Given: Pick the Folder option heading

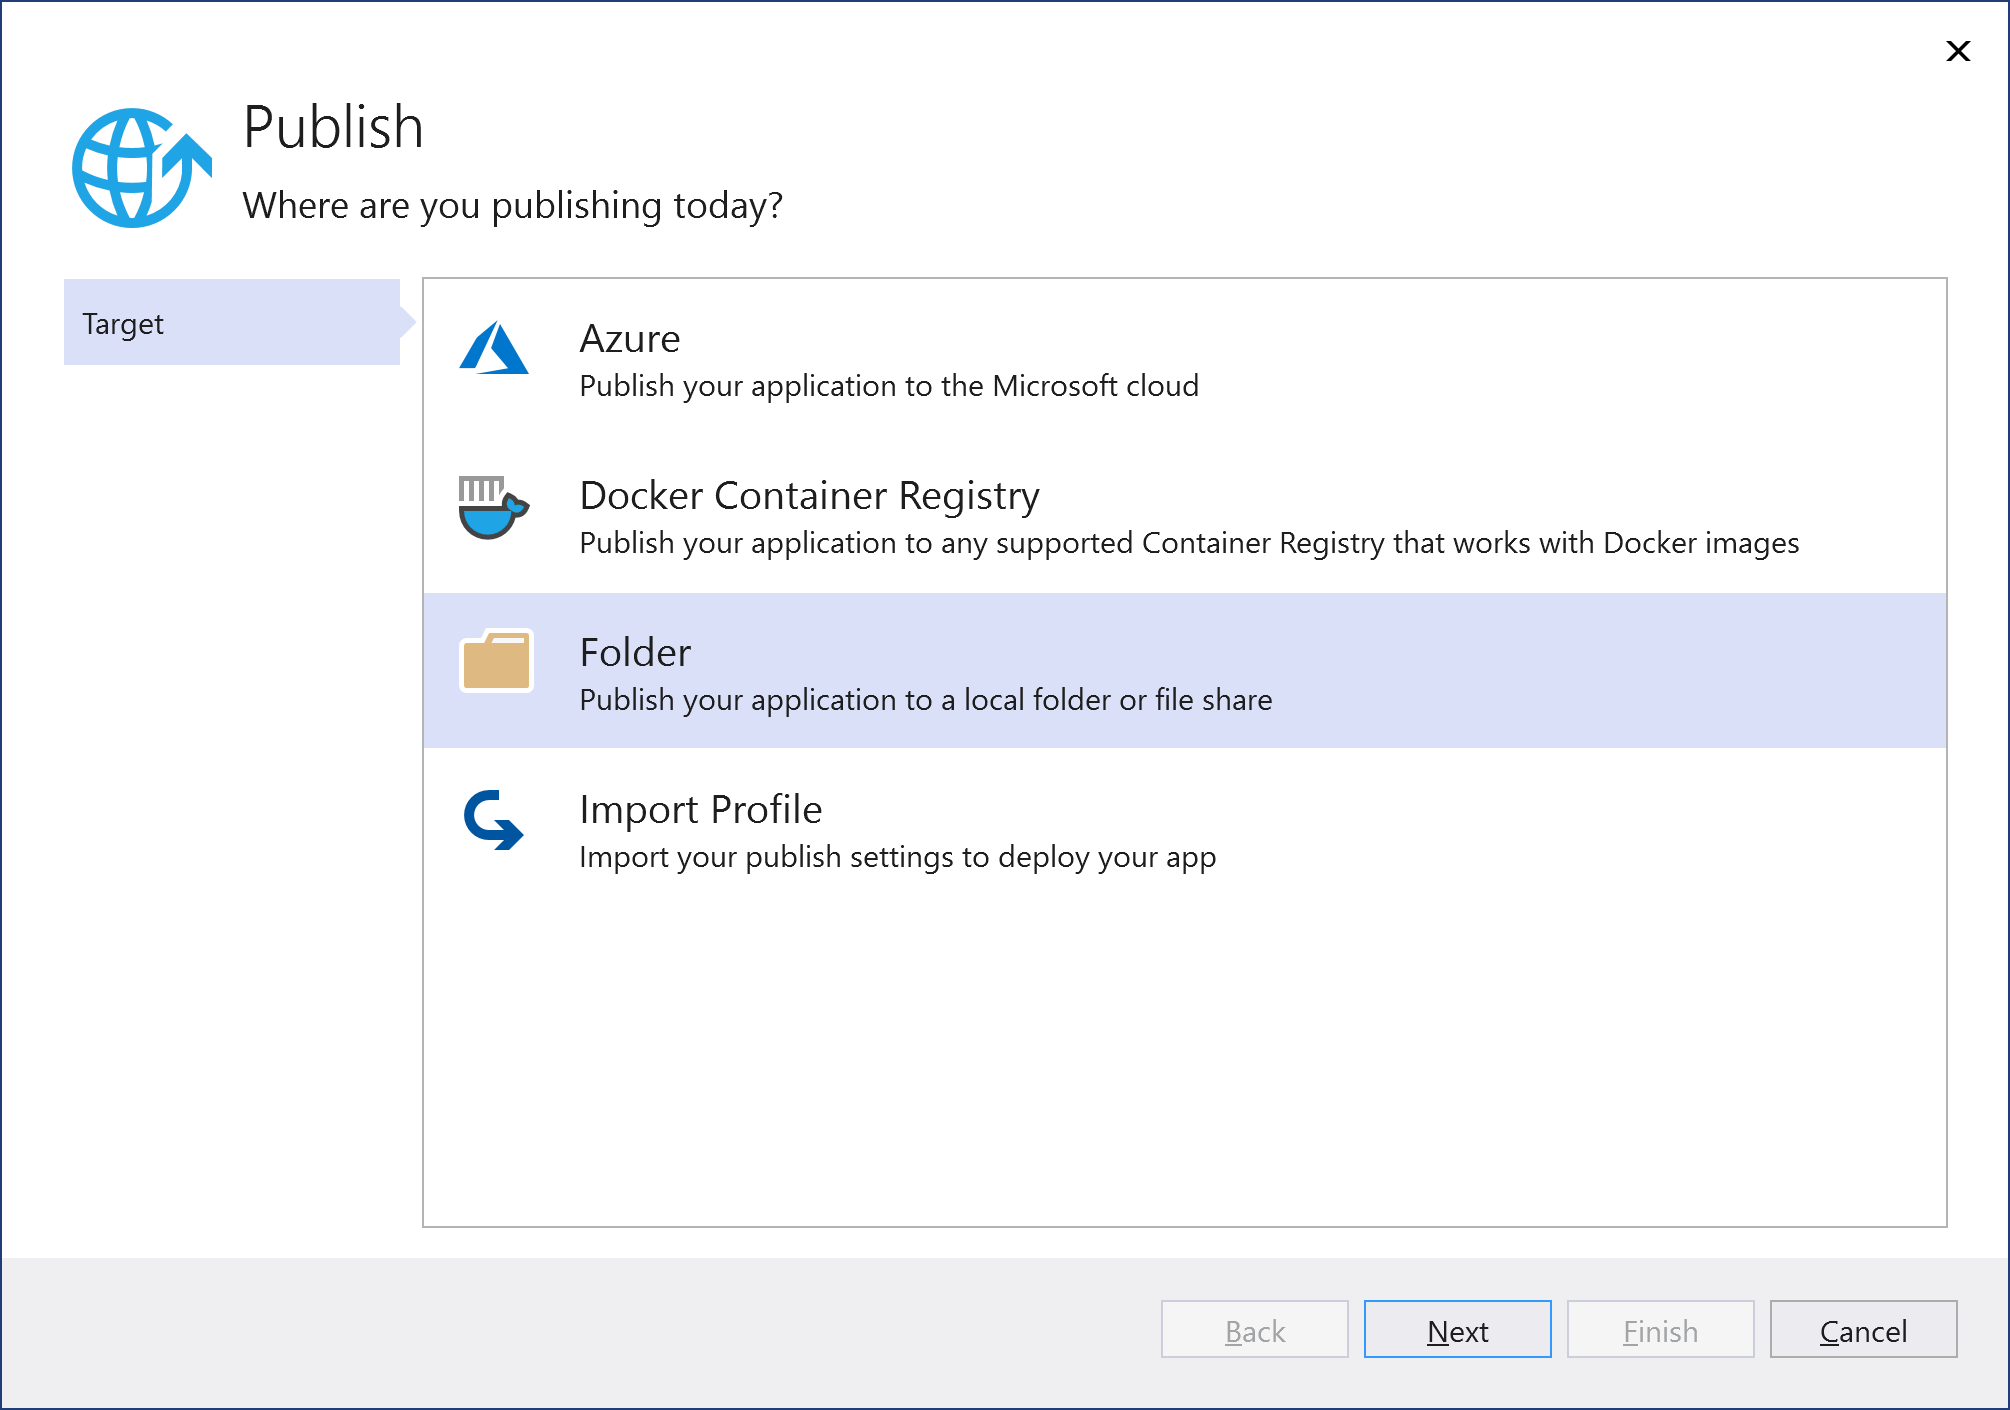Looking at the screenshot, I should click(635, 653).
